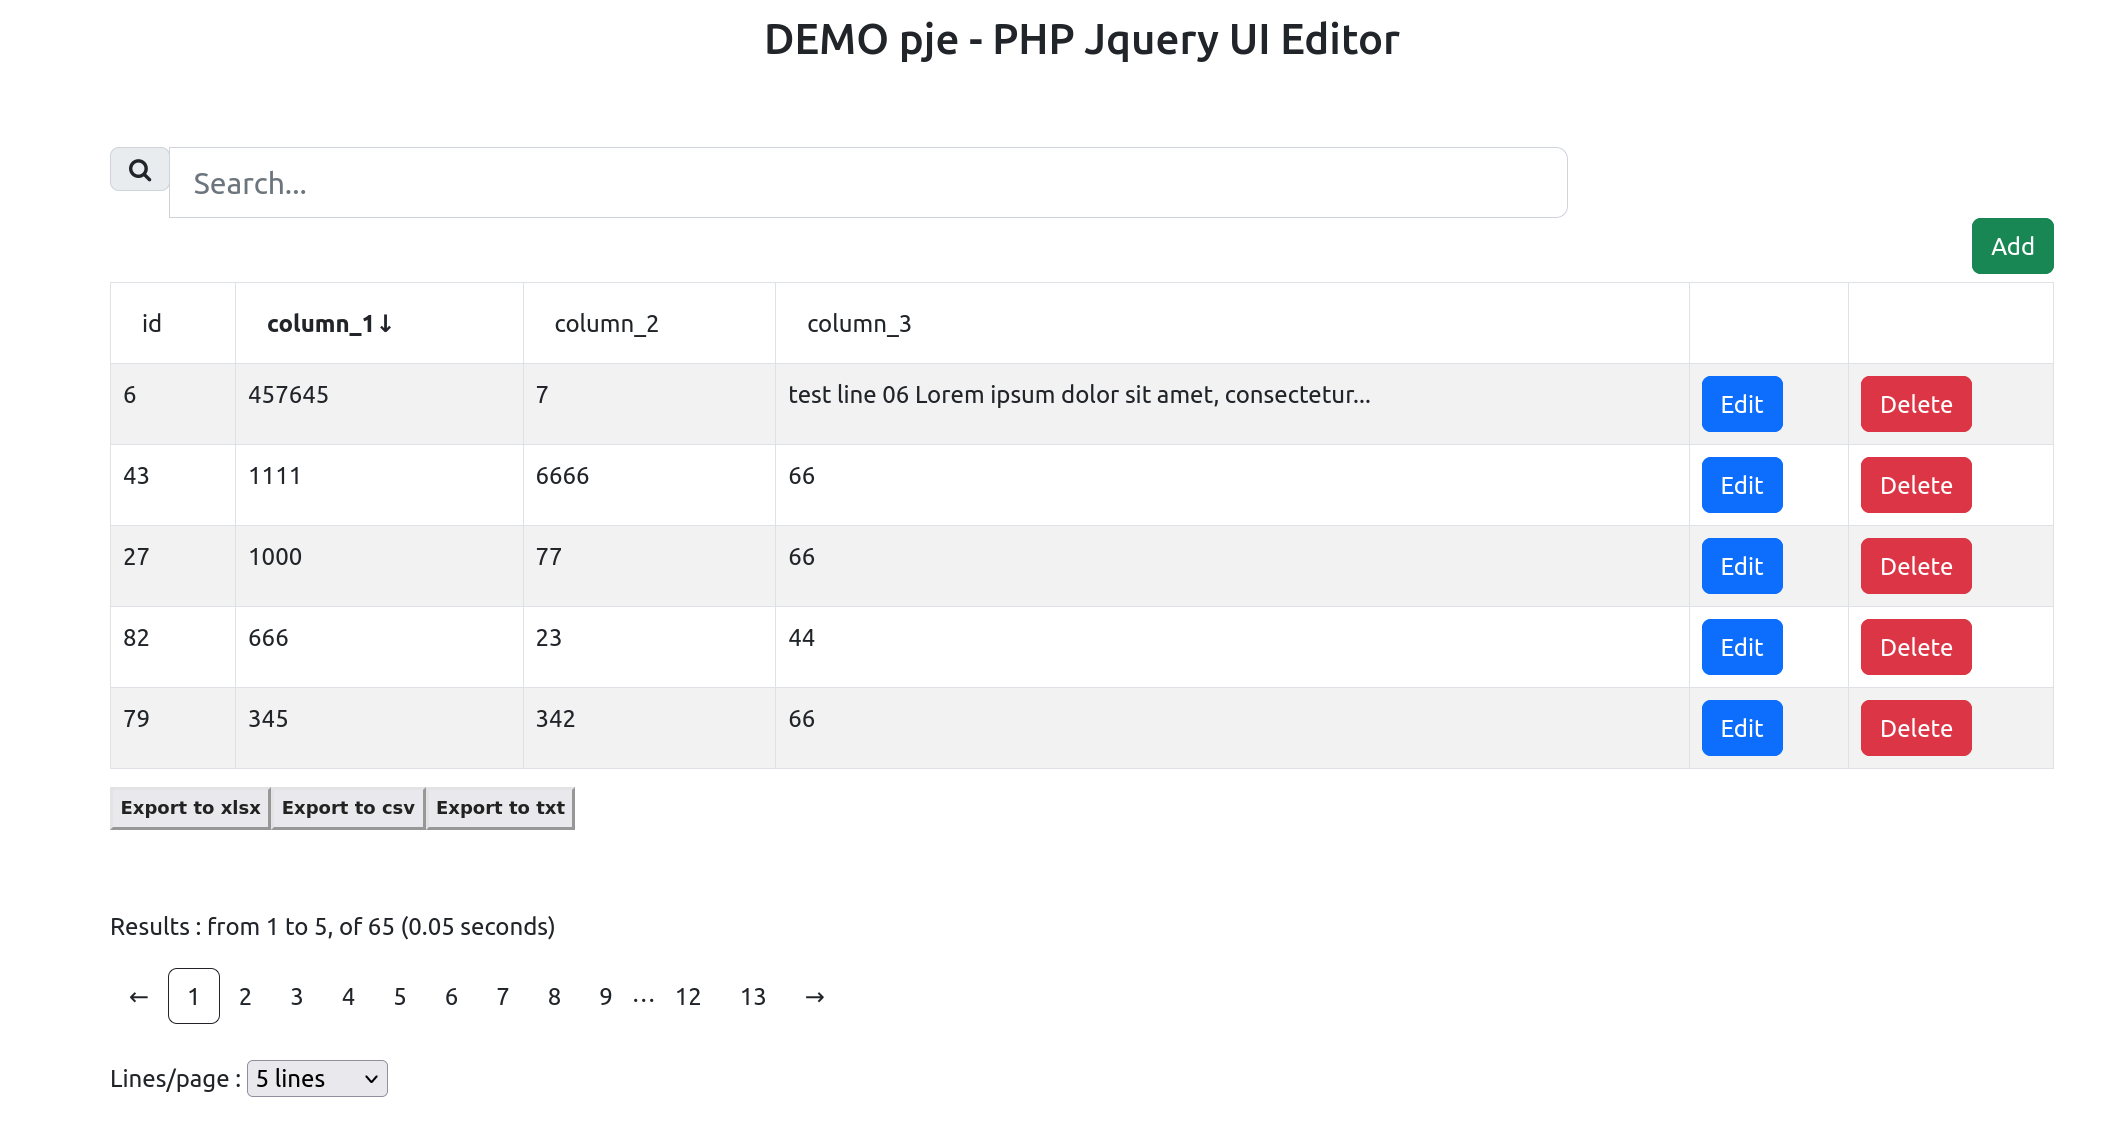Click the search magnifier icon
Viewport: 2106px width, 1129px height.
(139, 170)
